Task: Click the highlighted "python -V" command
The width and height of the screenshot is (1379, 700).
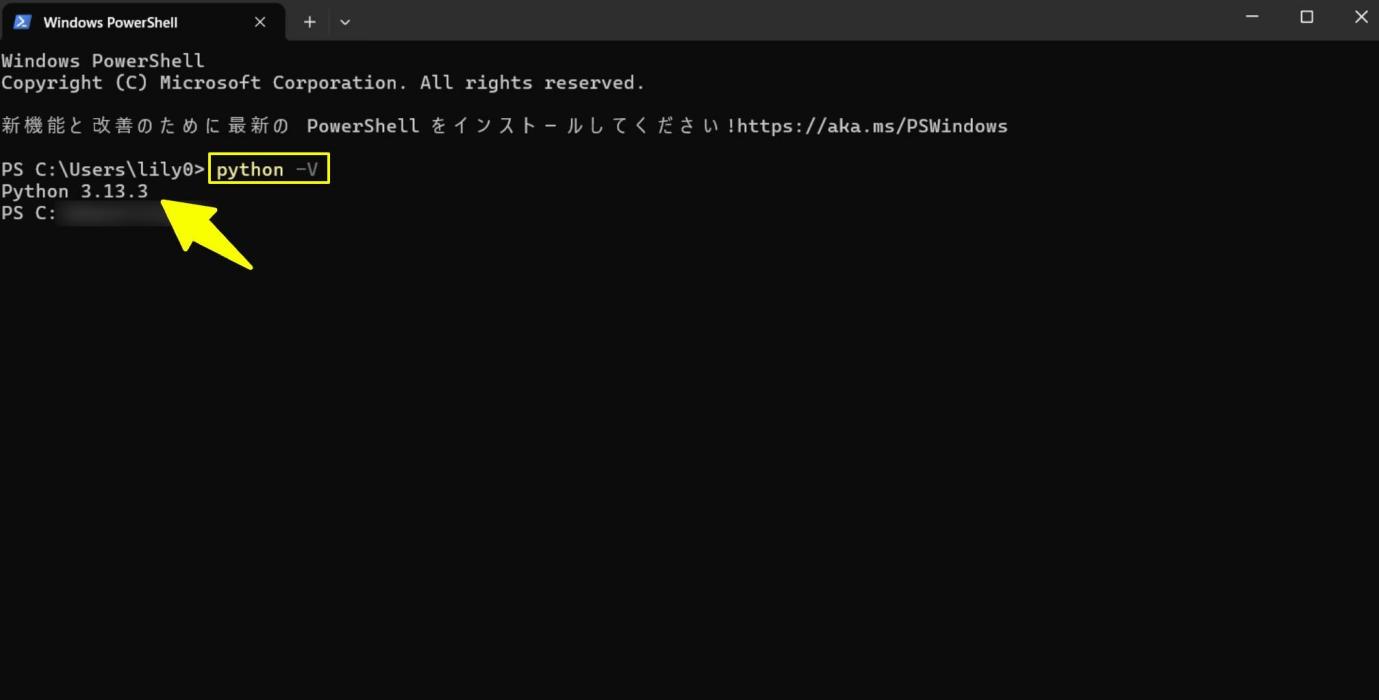Action: 268,170
